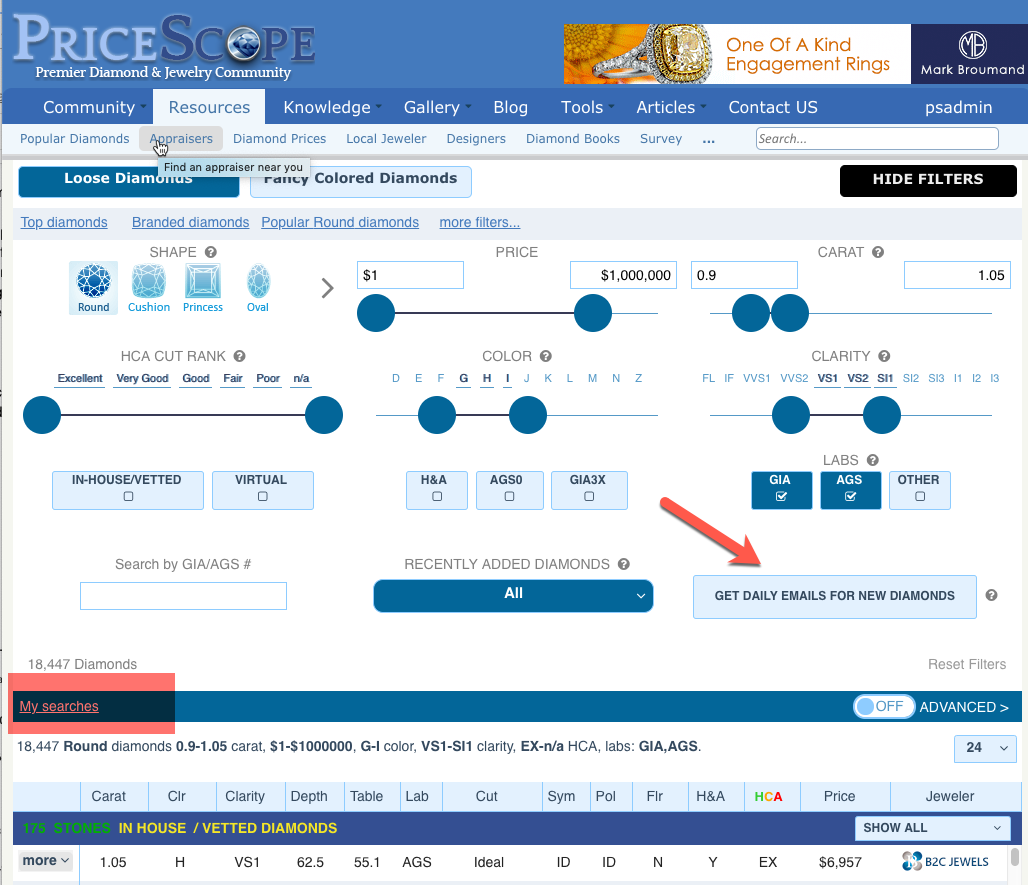The width and height of the screenshot is (1028, 885).
Task: Click the HCA cut rank slider right handle
Action: coord(324,415)
